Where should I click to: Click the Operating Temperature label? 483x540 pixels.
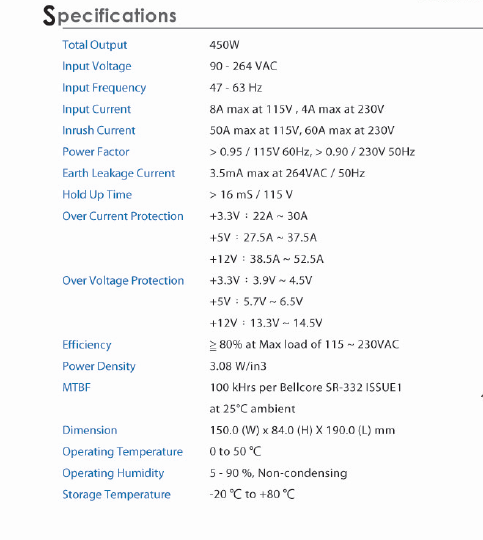point(123,452)
